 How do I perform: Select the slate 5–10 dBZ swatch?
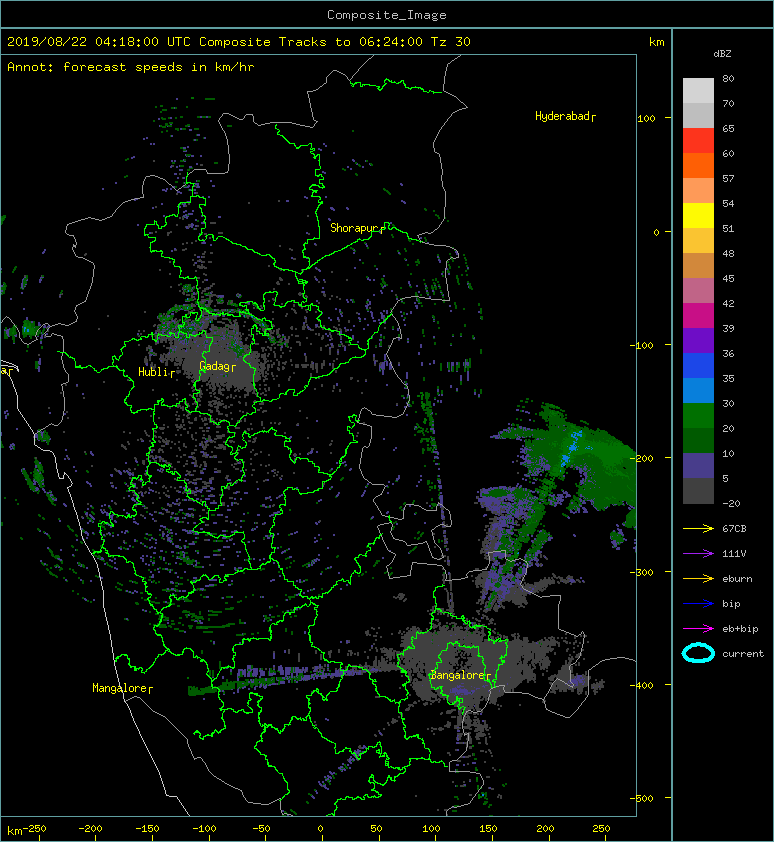(x=698, y=466)
